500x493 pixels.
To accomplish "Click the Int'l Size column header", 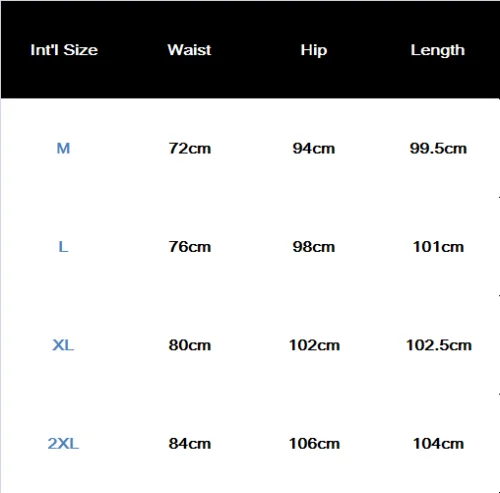I will point(64,50).
